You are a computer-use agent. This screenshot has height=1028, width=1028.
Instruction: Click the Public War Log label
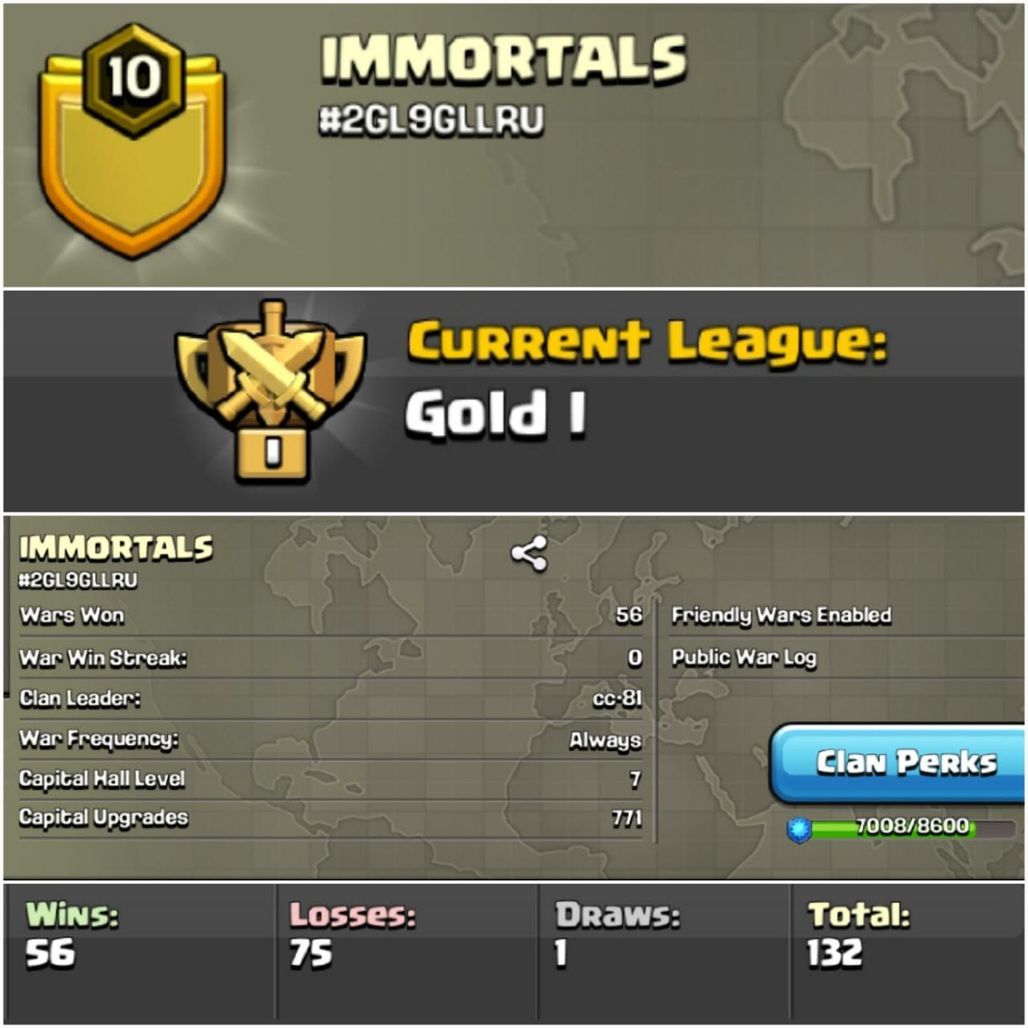[744, 658]
